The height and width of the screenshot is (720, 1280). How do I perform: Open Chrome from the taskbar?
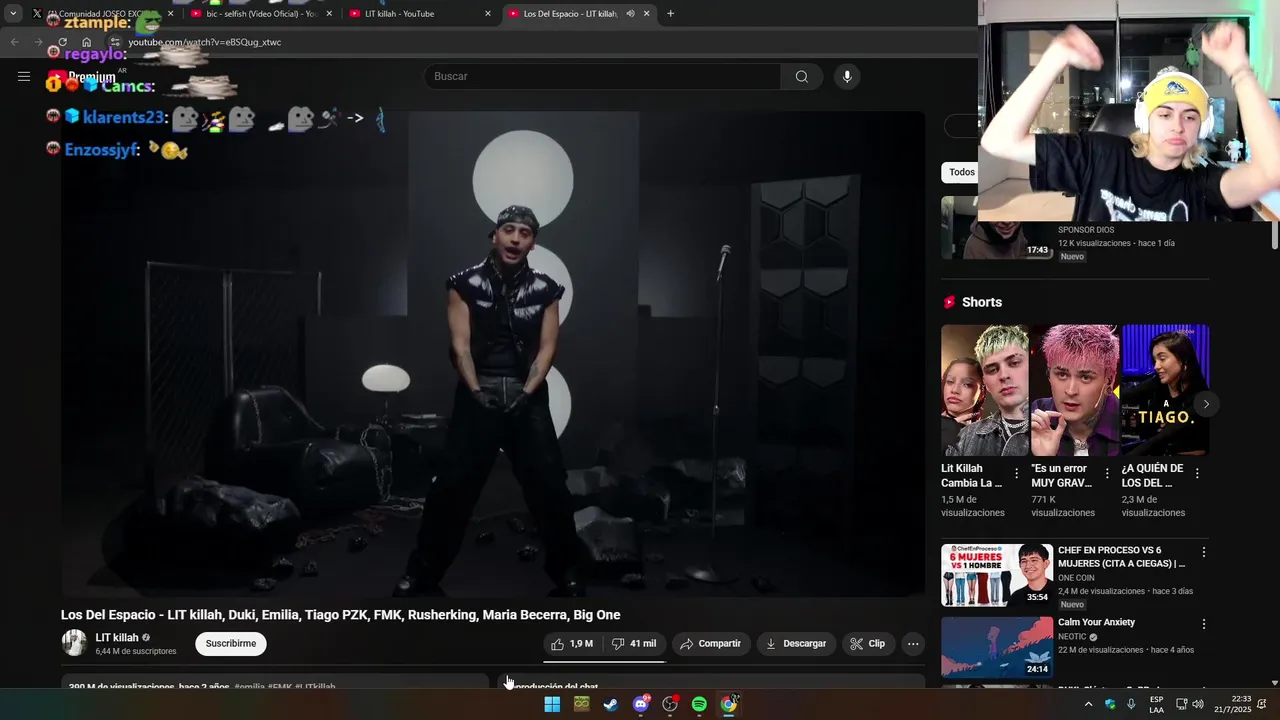729,704
